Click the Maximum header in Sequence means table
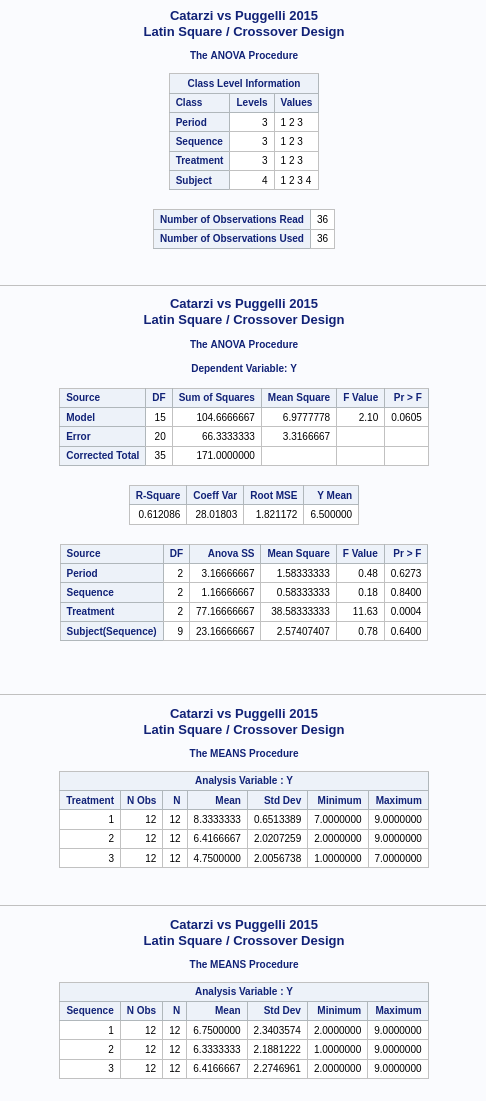 click(398, 1011)
